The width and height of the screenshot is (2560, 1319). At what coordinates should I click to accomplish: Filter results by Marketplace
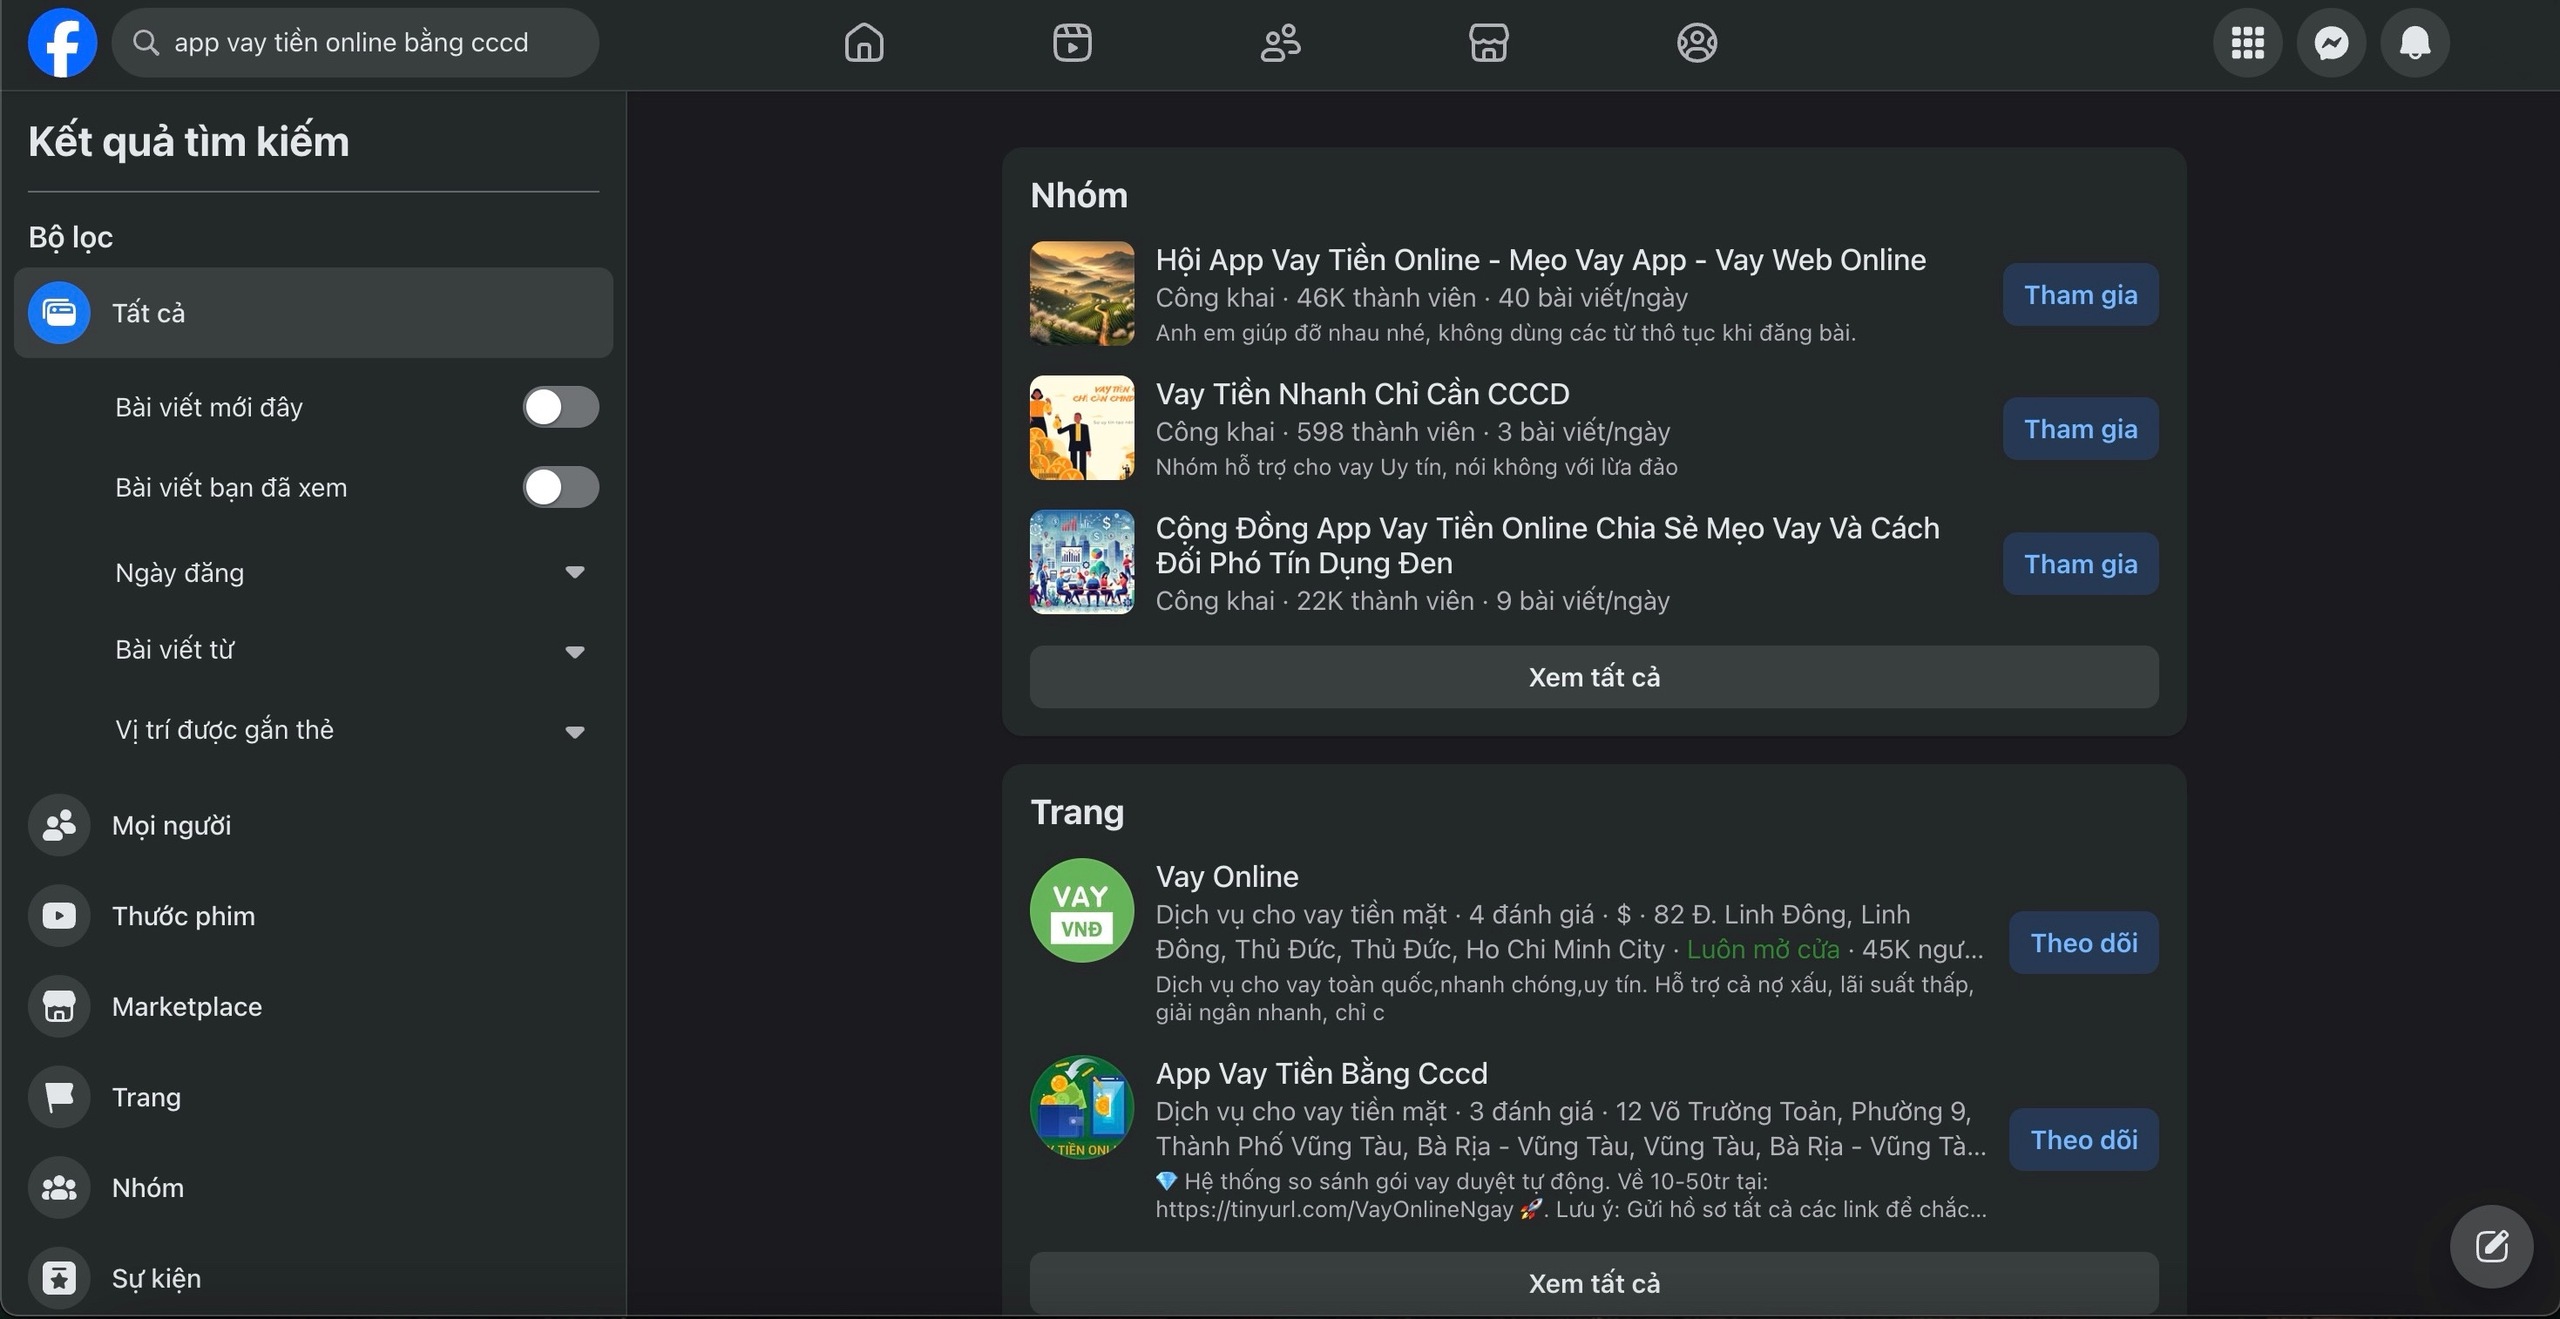tap(313, 1006)
